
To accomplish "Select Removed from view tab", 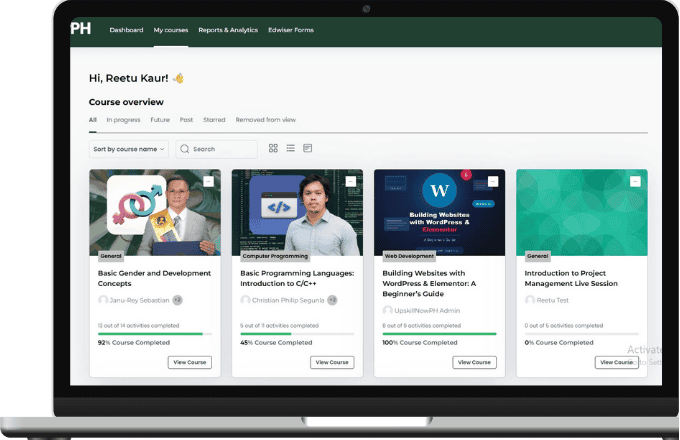I will pyautogui.click(x=266, y=120).
